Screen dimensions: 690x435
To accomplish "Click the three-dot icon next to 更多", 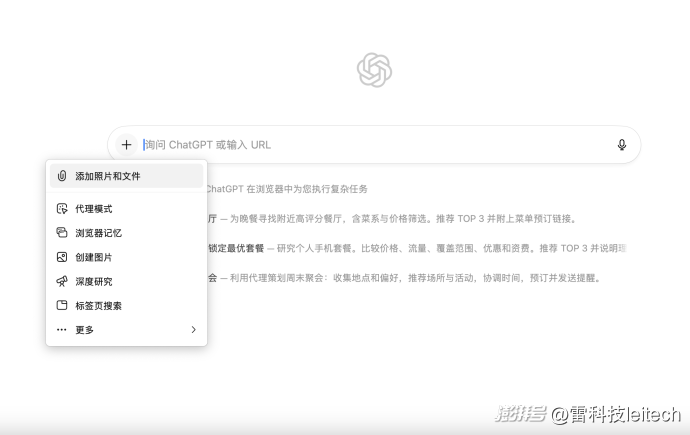I will click(62, 330).
